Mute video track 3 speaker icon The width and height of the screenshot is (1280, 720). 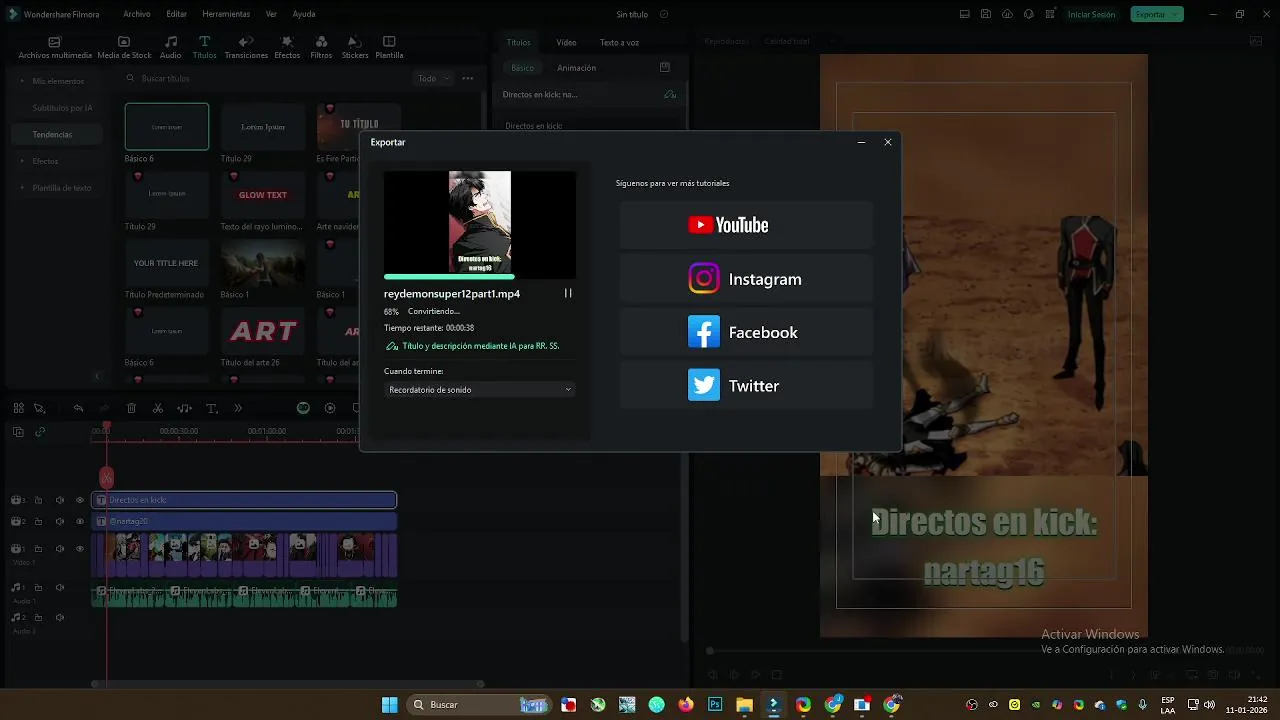[x=59, y=500]
